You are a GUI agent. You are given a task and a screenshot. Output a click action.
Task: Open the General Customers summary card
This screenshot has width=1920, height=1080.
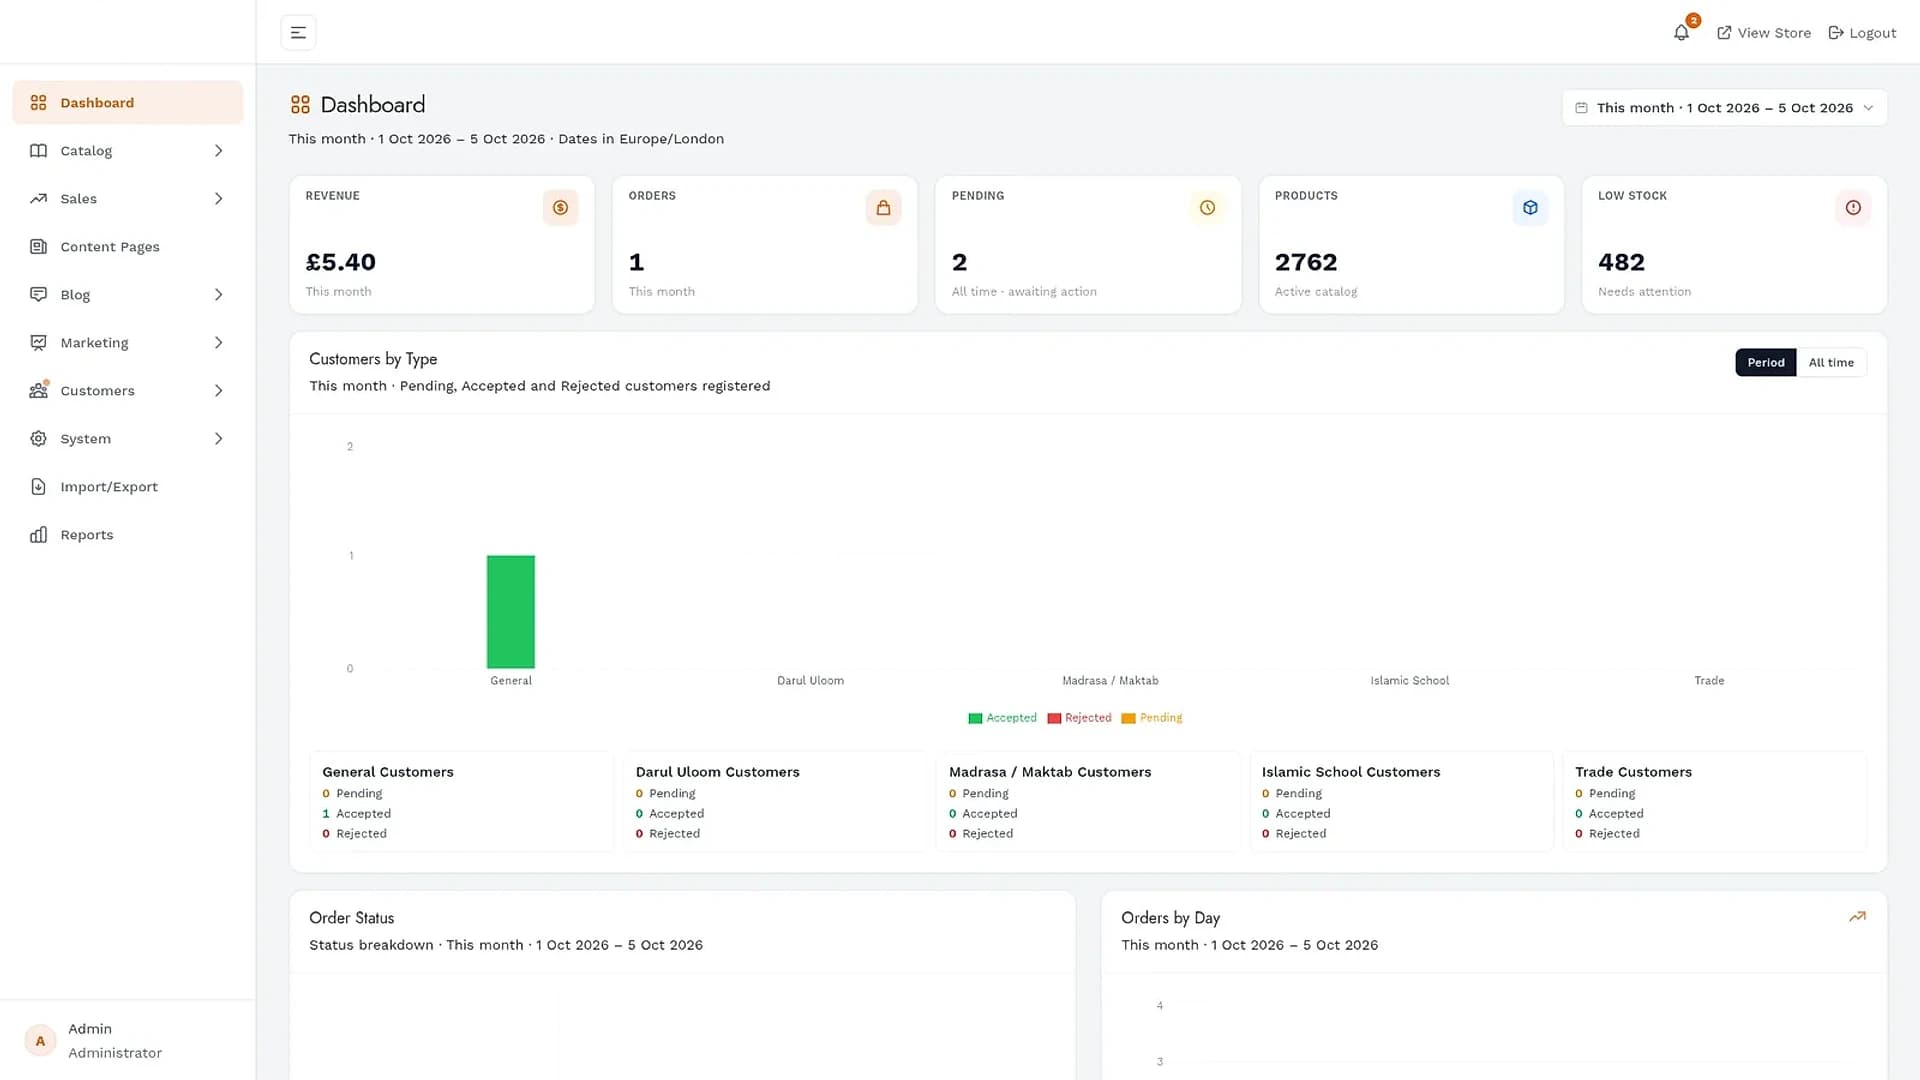(x=461, y=802)
